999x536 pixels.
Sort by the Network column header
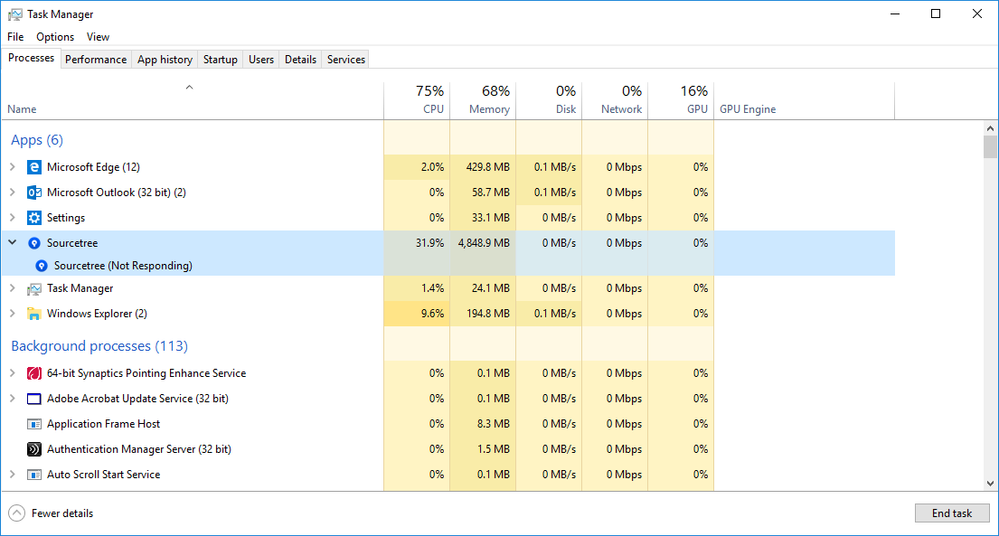[x=615, y=100]
